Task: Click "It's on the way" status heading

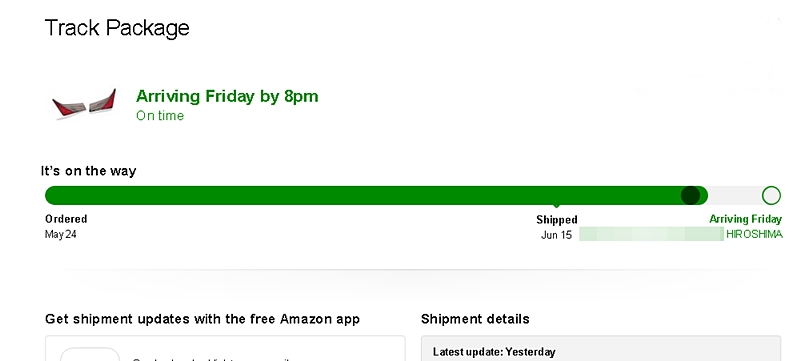Action: [89, 171]
